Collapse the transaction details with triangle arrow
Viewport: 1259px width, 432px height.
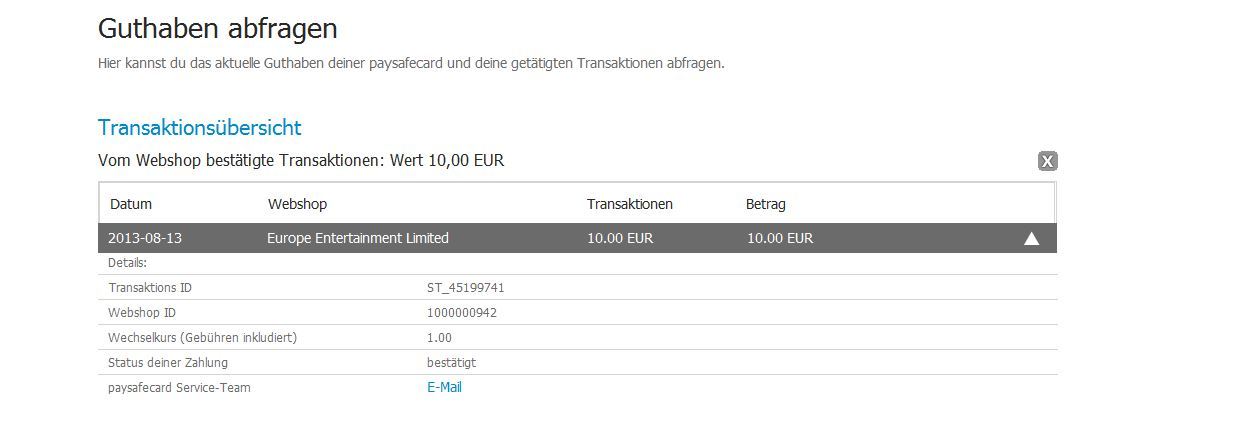tap(1032, 238)
